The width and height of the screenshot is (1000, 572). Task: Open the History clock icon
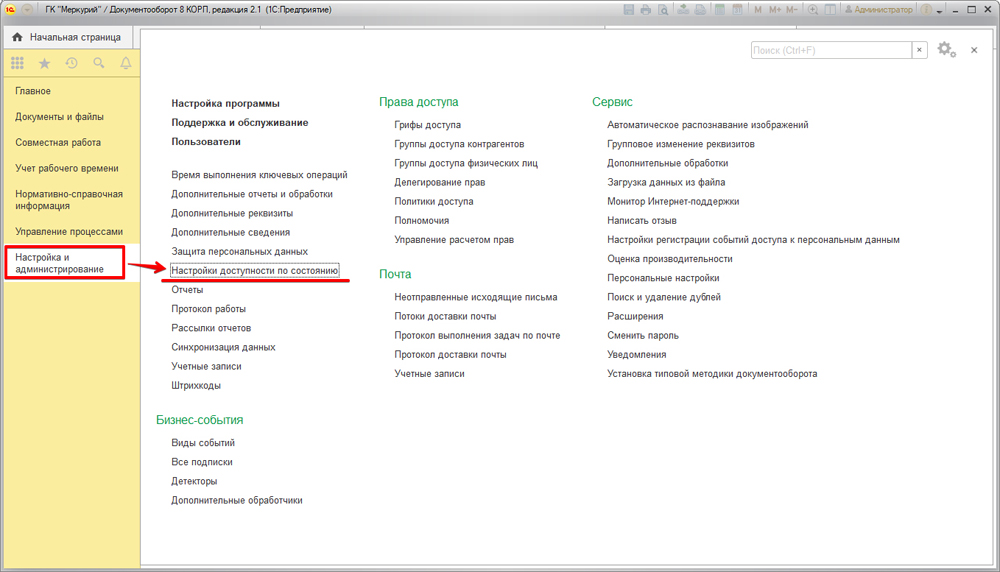[x=71, y=63]
